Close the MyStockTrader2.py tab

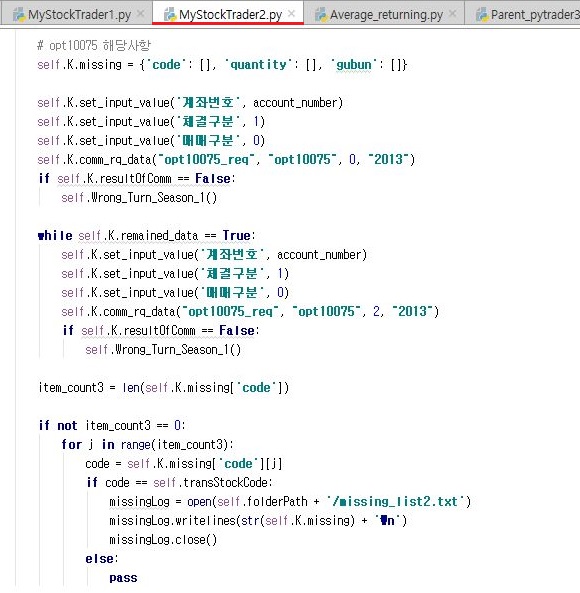tap(292, 14)
